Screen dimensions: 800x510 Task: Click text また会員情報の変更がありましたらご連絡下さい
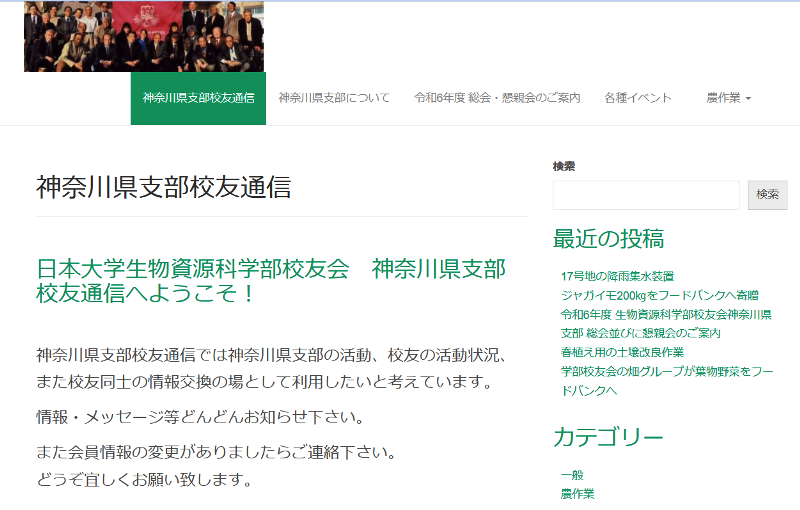[217, 452]
